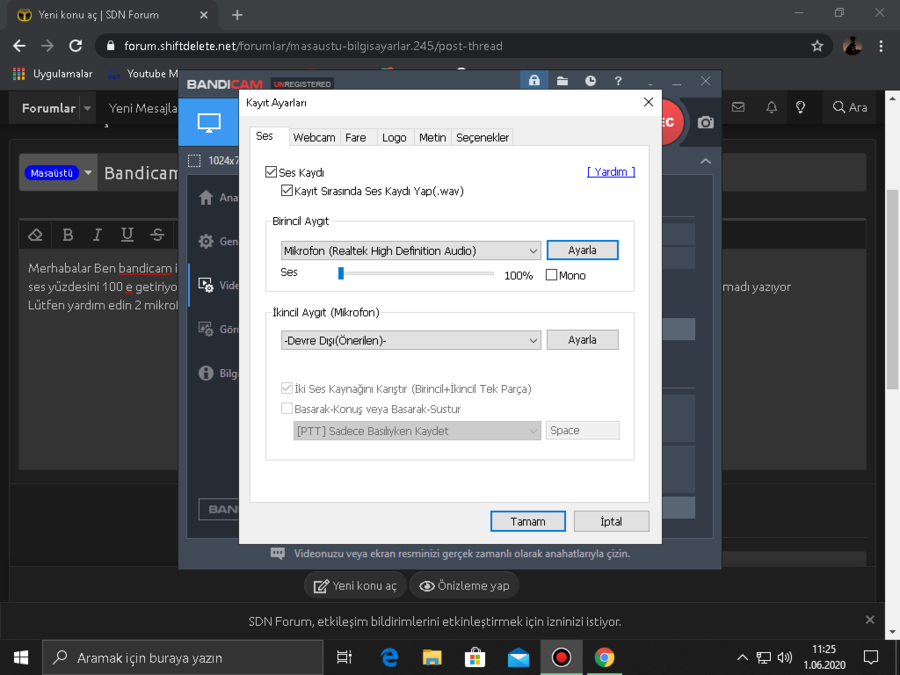Bookmark page with Chrome star icon

pos(817,46)
